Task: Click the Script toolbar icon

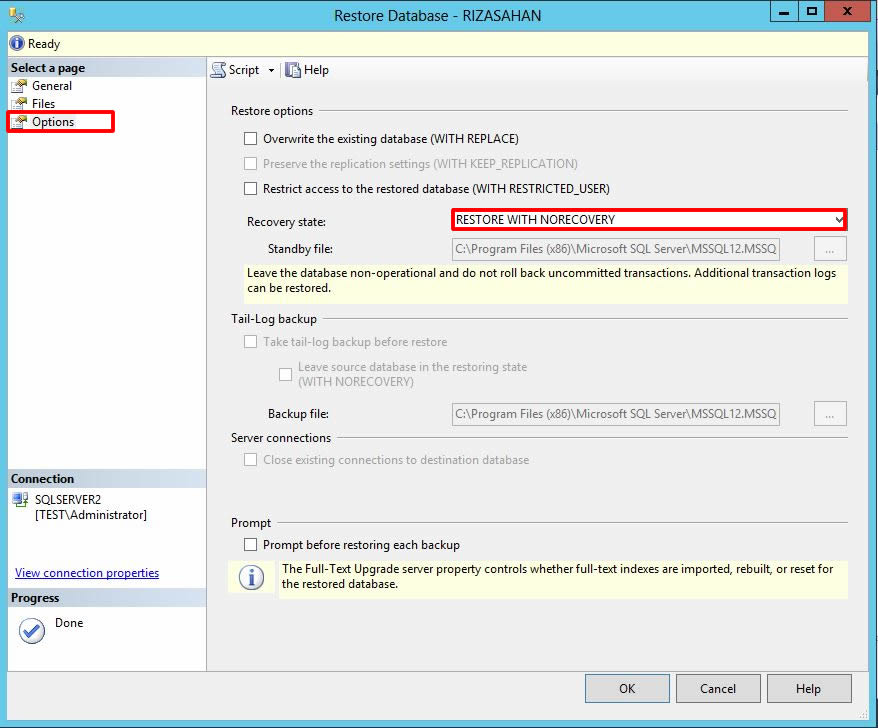Action: (218, 70)
